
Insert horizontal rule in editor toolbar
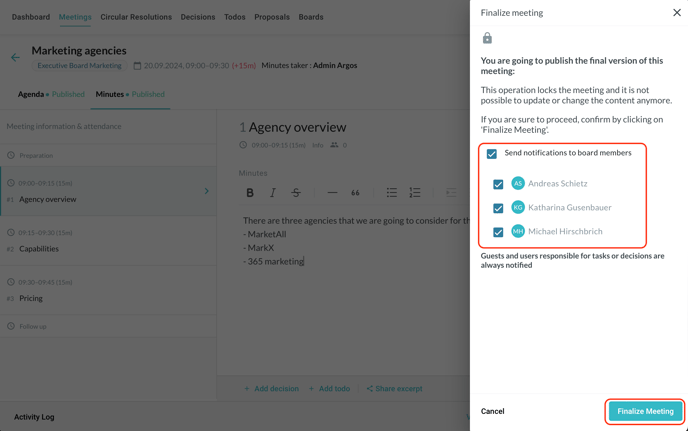point(332,193)
